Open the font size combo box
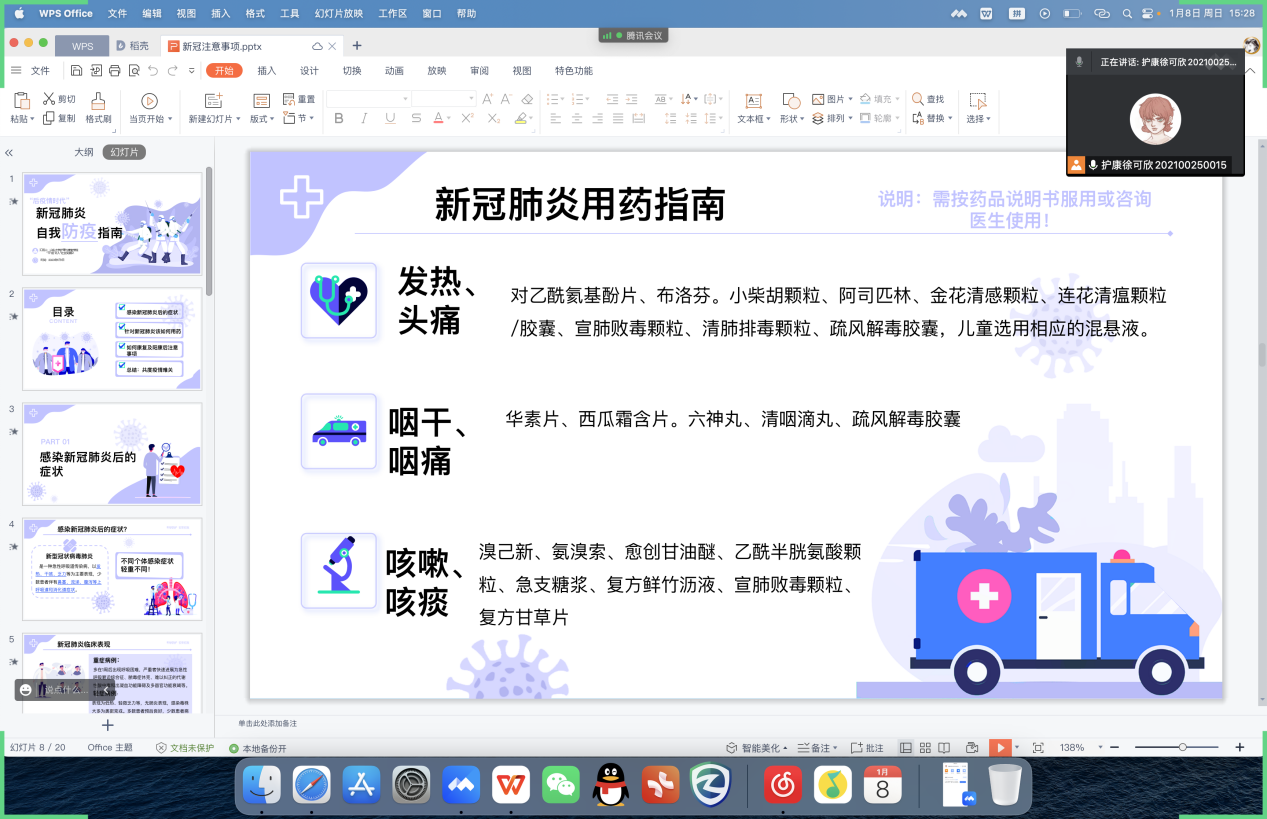This screenshot has width=1267, height=819. click(x=444, y=99)
